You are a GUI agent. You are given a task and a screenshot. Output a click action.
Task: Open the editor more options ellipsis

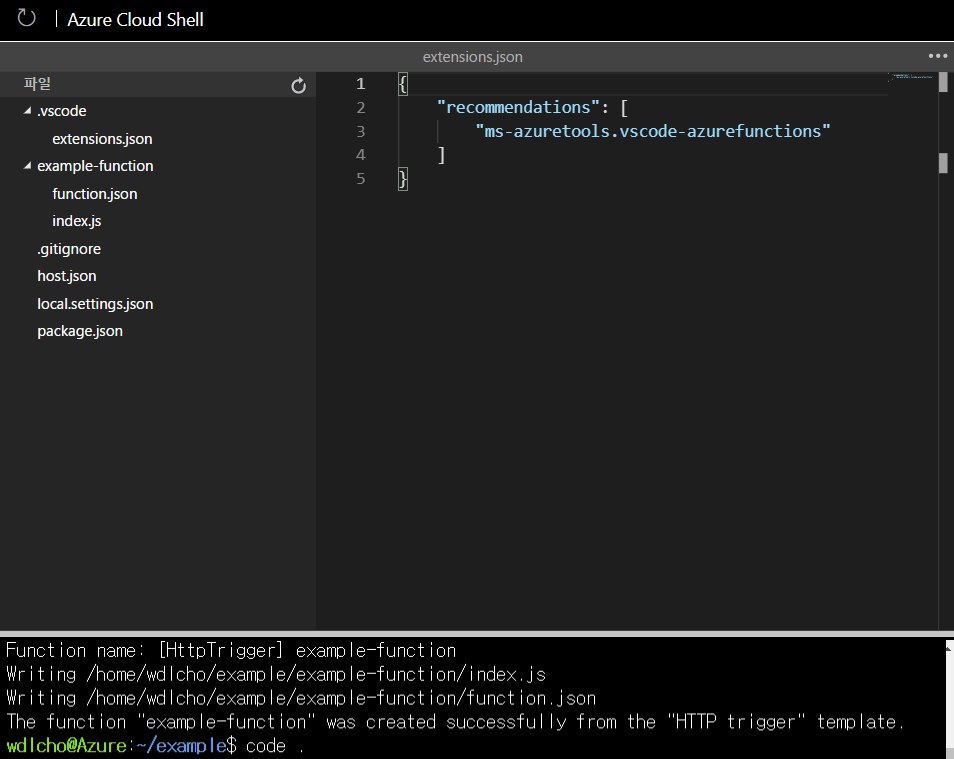[938, 56]
